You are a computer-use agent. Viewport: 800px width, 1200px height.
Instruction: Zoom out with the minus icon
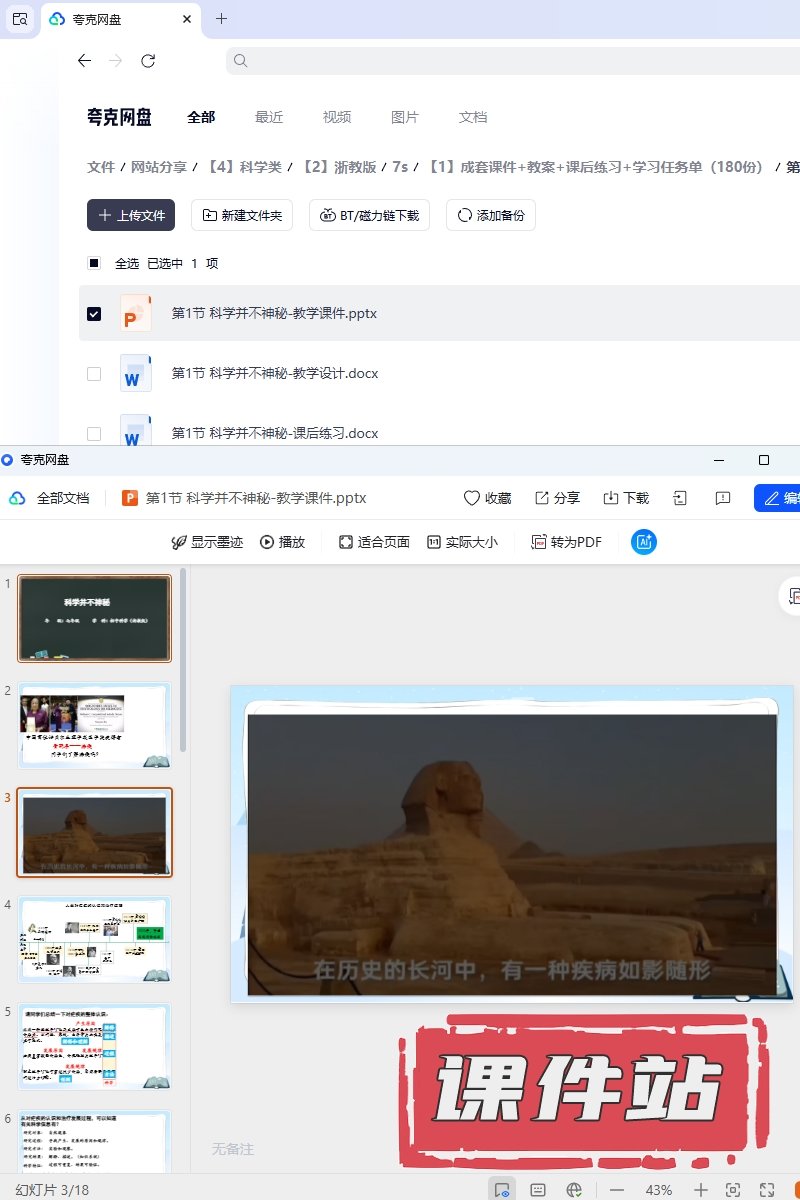[x=617, y=1190]
